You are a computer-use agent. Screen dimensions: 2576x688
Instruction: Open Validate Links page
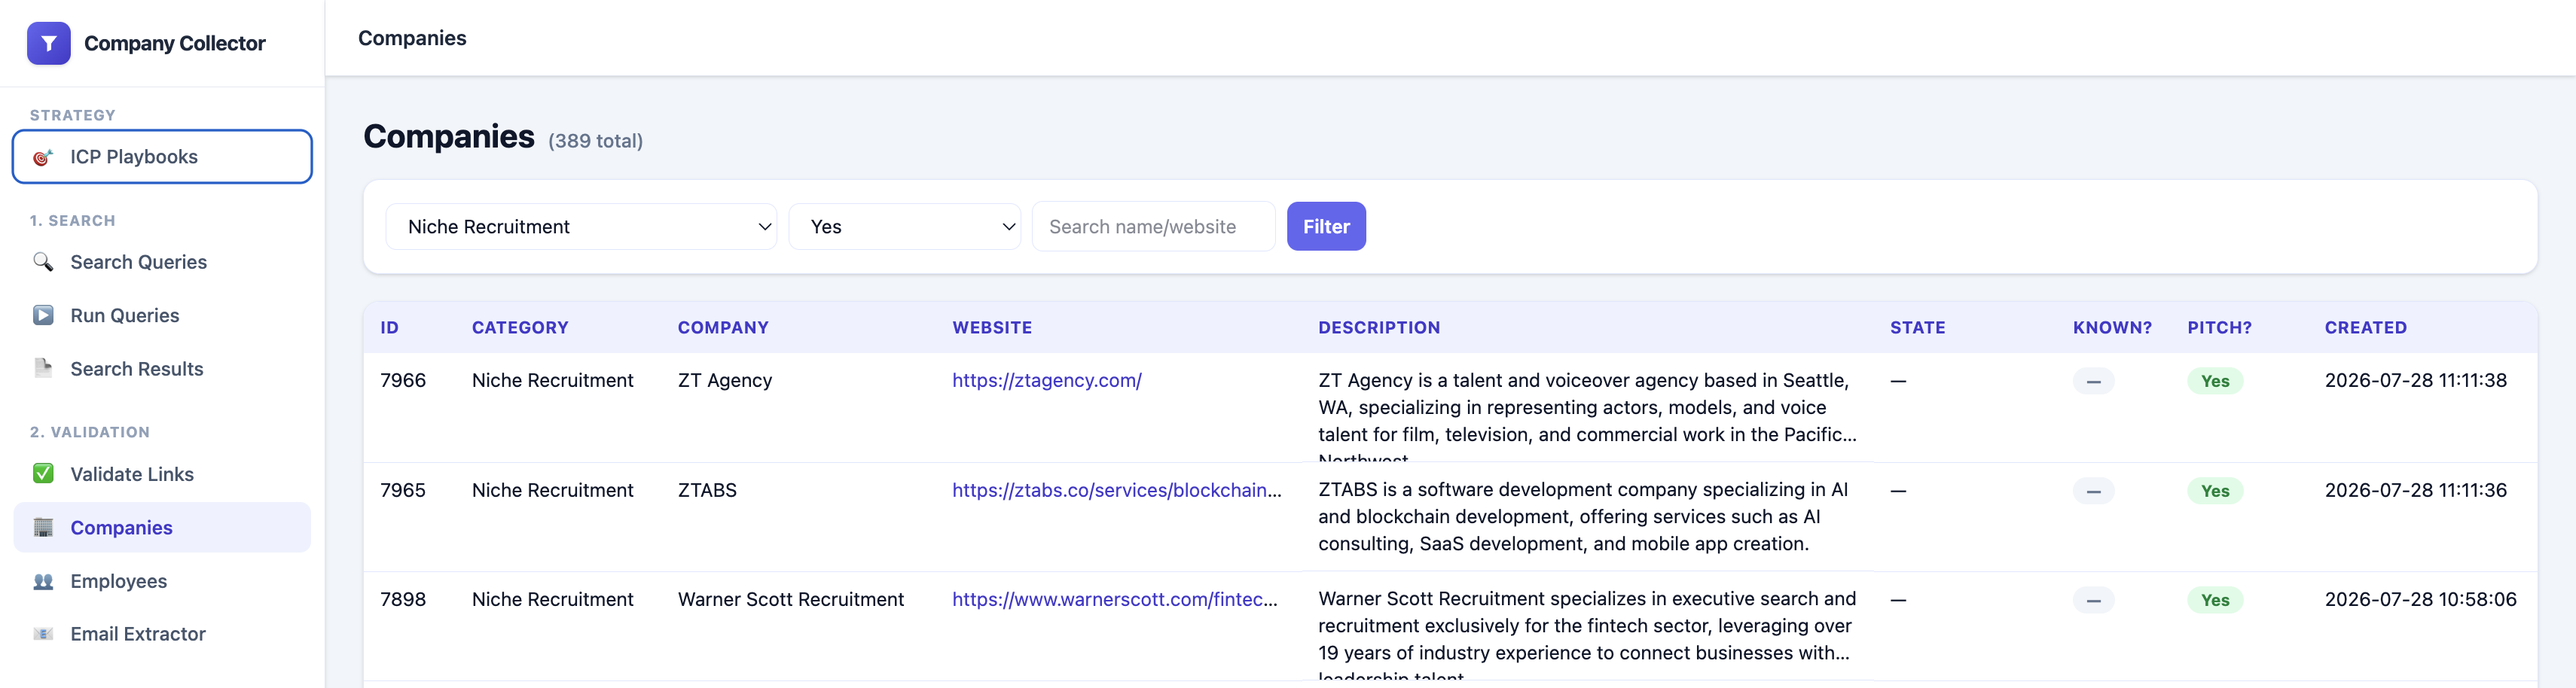click(x=162, y=474)
